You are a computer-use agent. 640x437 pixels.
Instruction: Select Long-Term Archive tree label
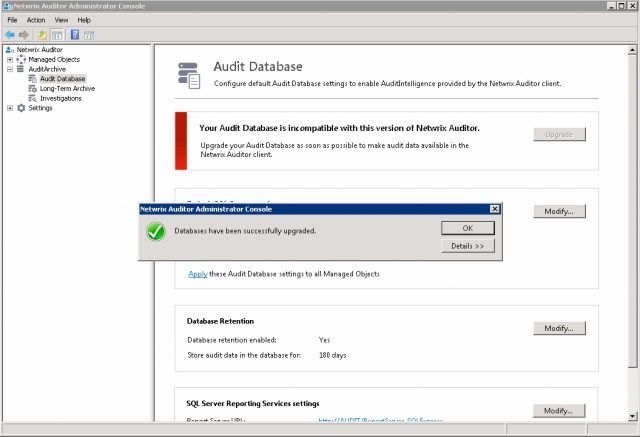pyautogui.click(x=67, y=89)
